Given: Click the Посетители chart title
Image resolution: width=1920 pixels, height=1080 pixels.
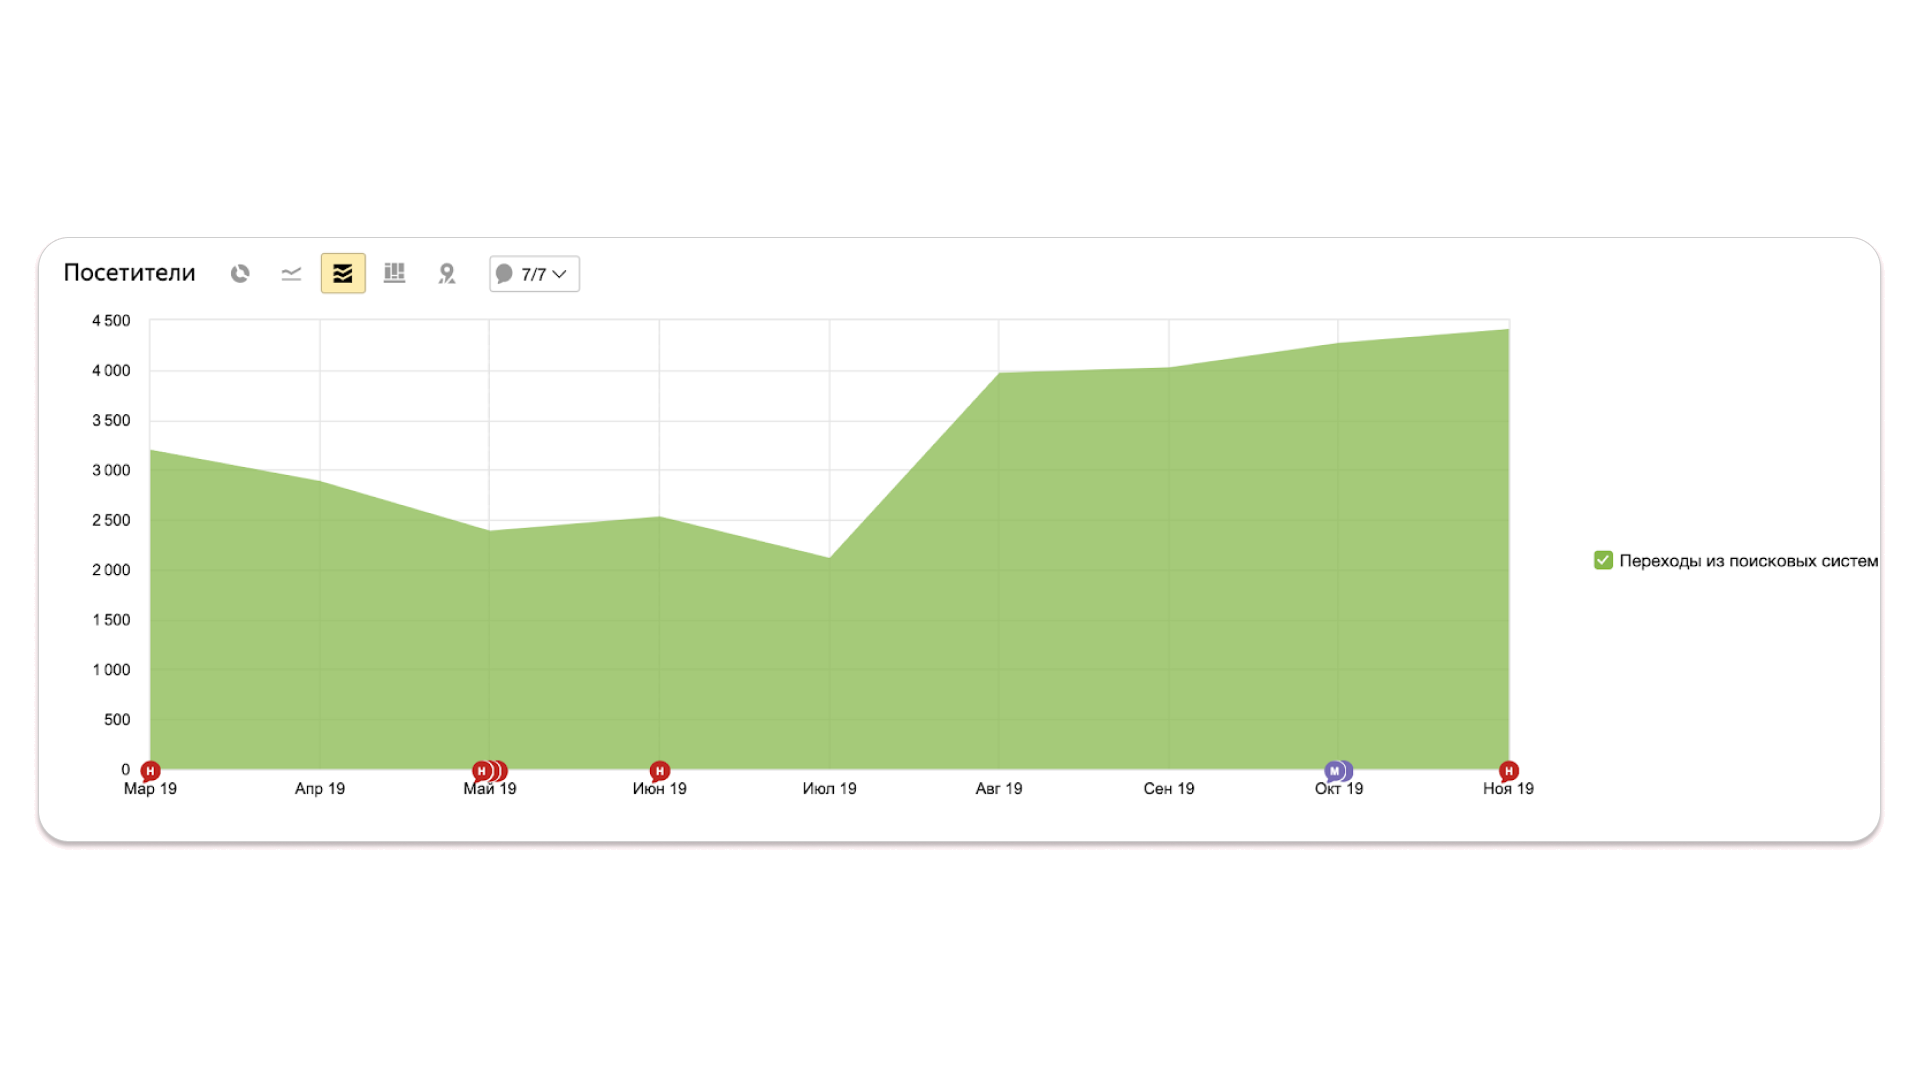Looking at the screenshot, I should click(129, 273).
